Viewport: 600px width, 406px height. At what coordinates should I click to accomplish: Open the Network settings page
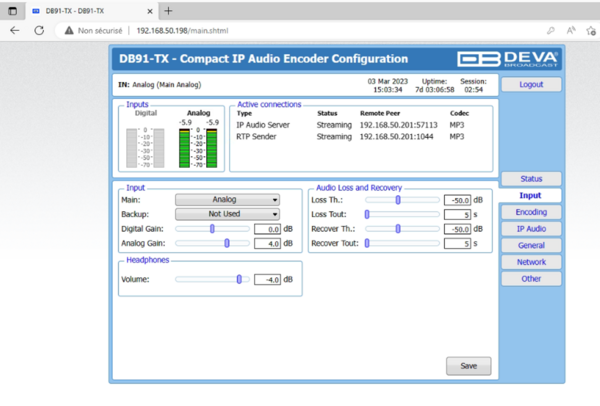[x=531, y=262]
